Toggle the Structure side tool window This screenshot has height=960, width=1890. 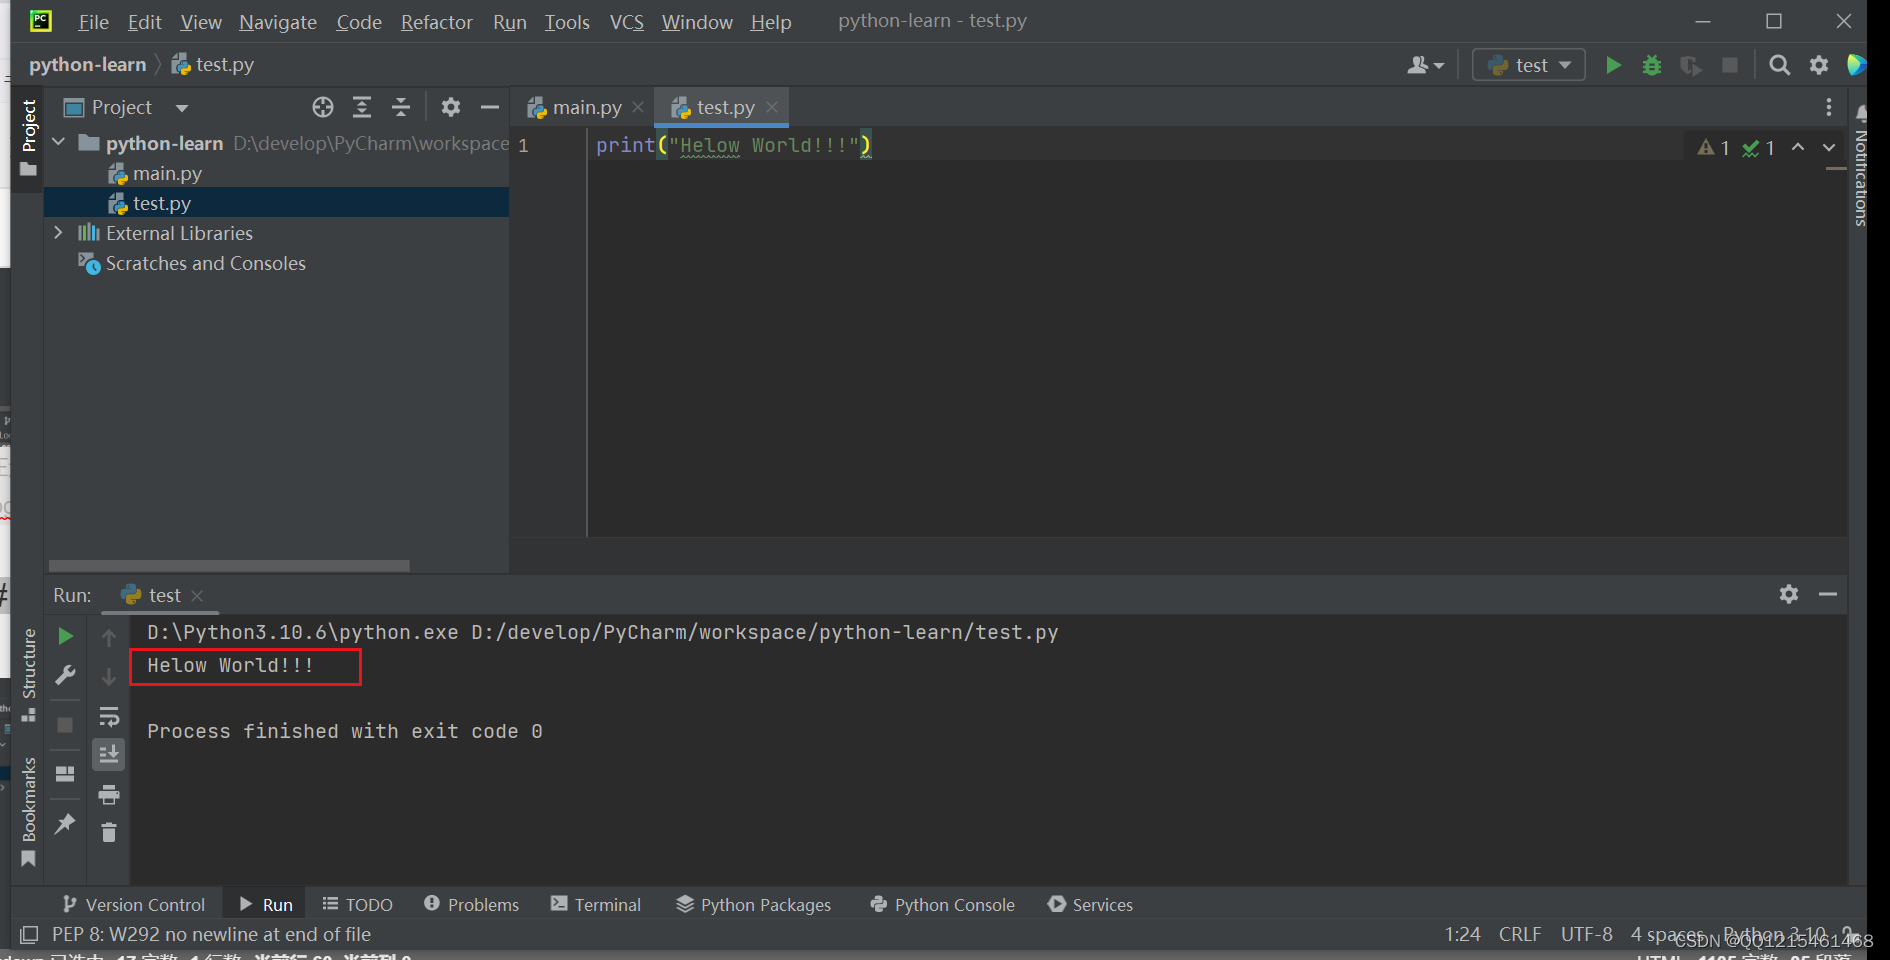coord(28,674)
